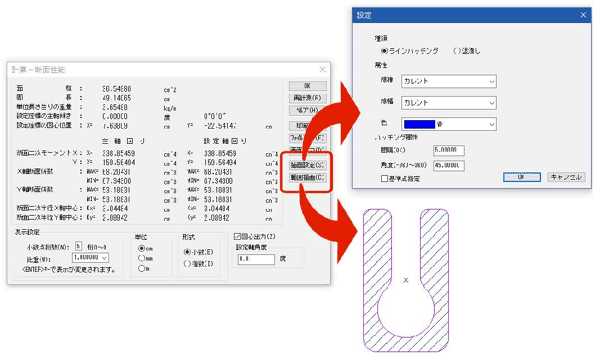Click the 主軸回り column heading
Screen dimensions: 600x360
coord(123,141)
